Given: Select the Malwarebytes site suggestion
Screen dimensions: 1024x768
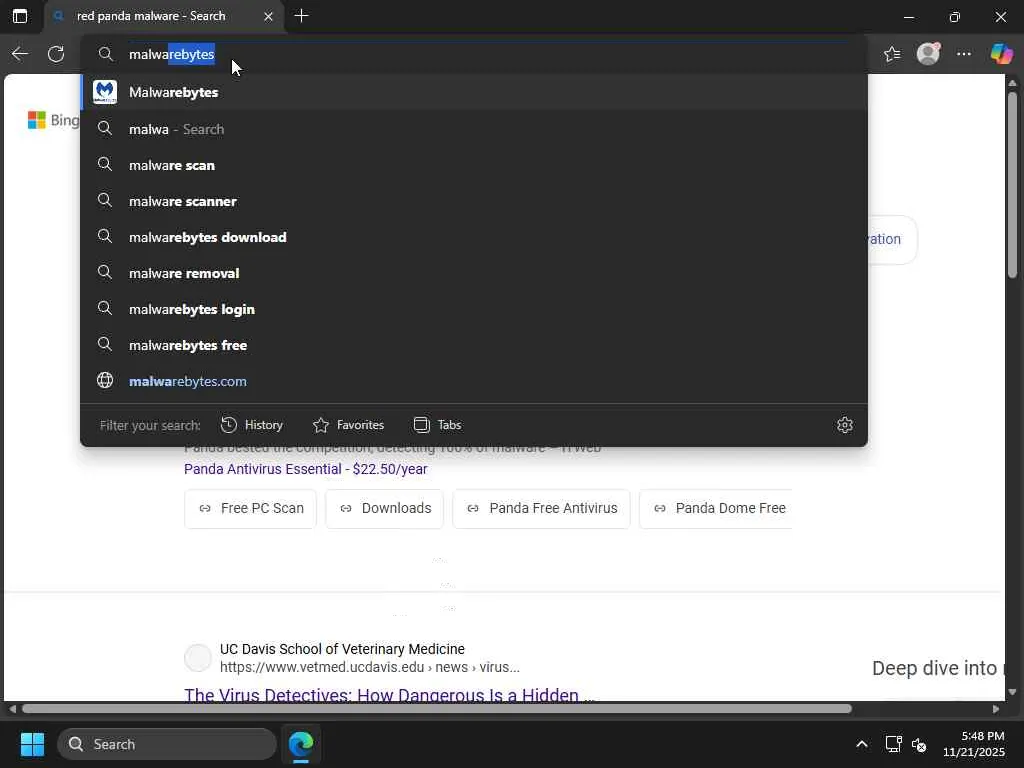Looking at the screenshot, I should point(474,92).
